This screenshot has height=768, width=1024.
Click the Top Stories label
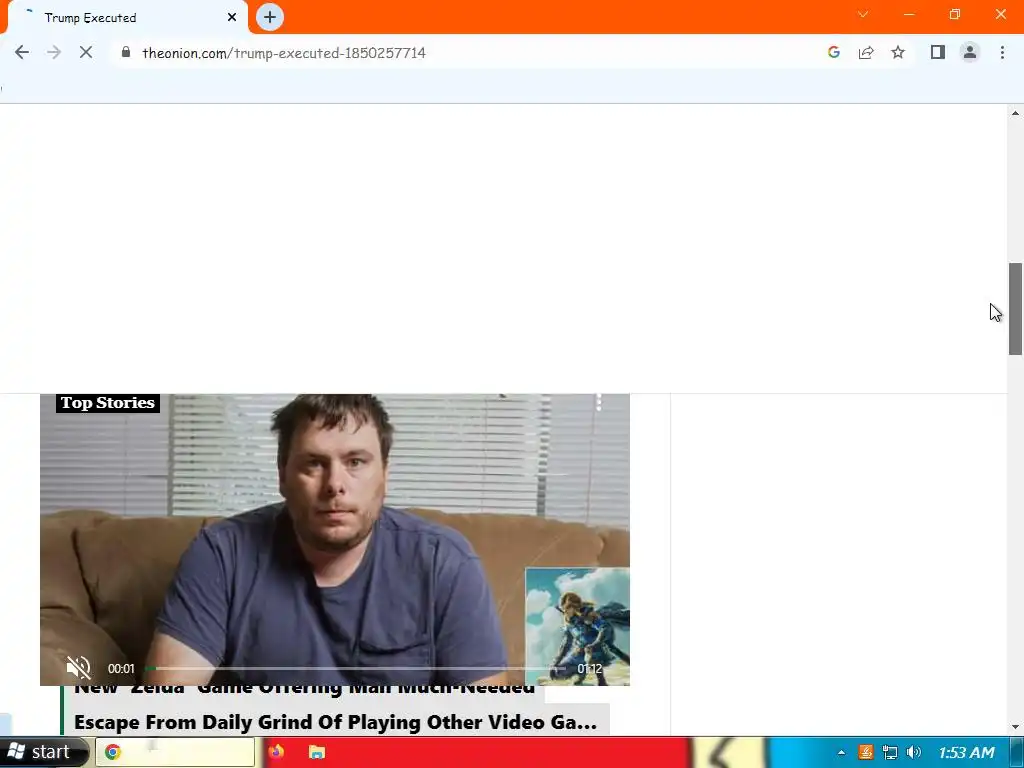pos(108,403)
